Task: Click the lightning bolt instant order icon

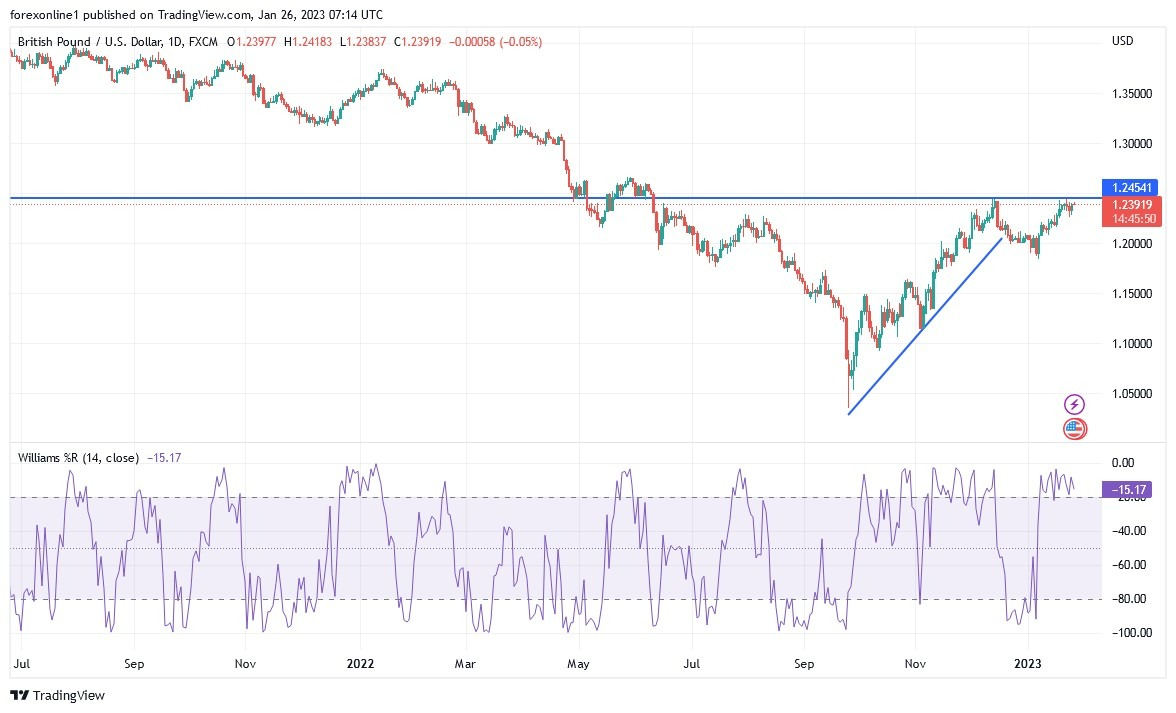Action: tap(1073, 404)
